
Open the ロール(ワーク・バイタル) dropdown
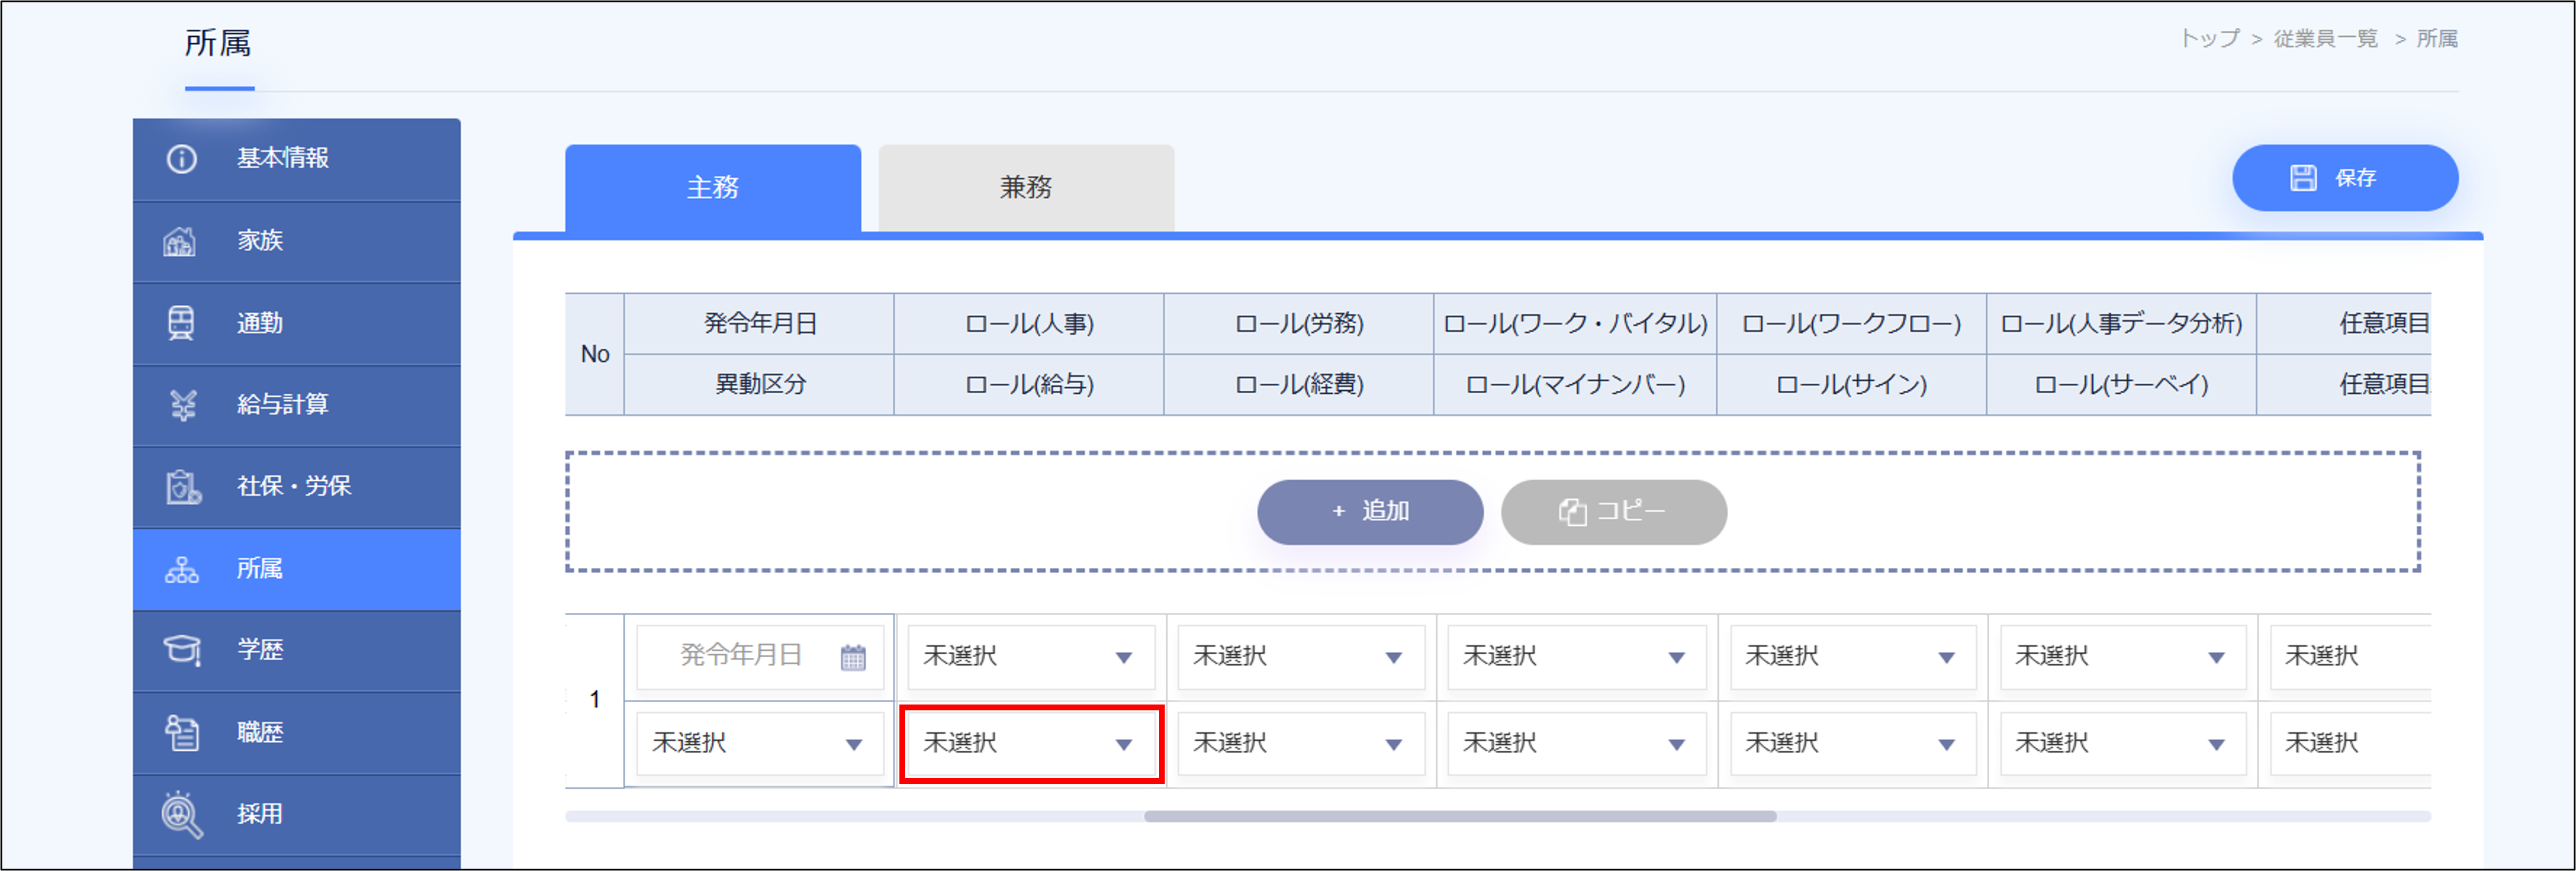click(1577, 657)
